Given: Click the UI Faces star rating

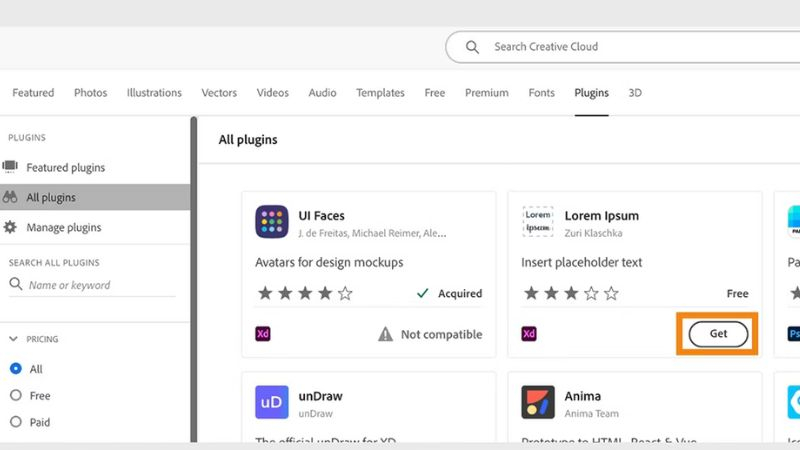Looking at the screenshot, I should tap(305, 293).
